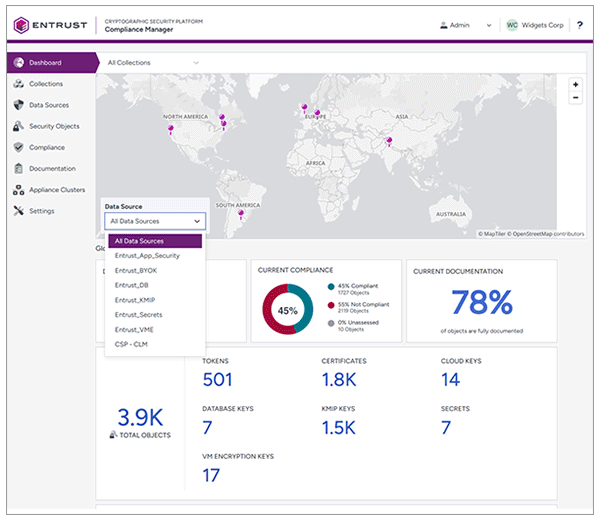Viewport: 600px width, 520px height.
Task: Click the map pin in Asia
Action: [389, 141]
